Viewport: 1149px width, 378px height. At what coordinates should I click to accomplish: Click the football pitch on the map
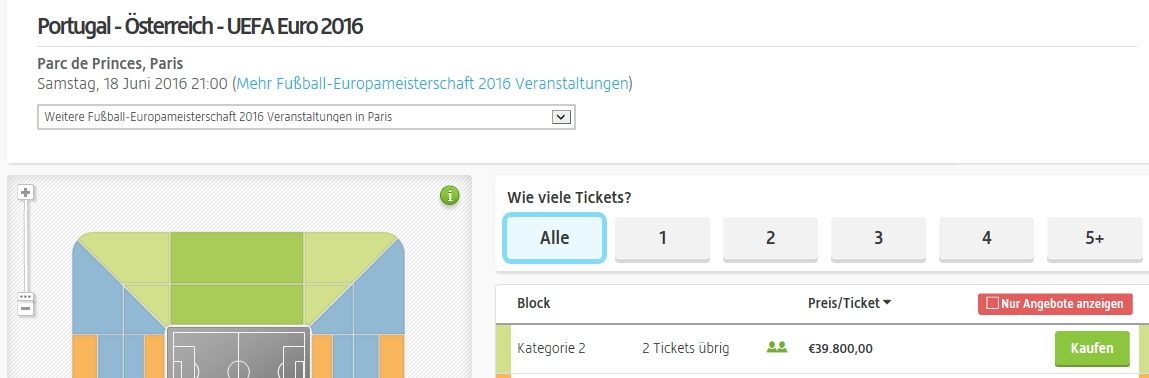(239, 353)
